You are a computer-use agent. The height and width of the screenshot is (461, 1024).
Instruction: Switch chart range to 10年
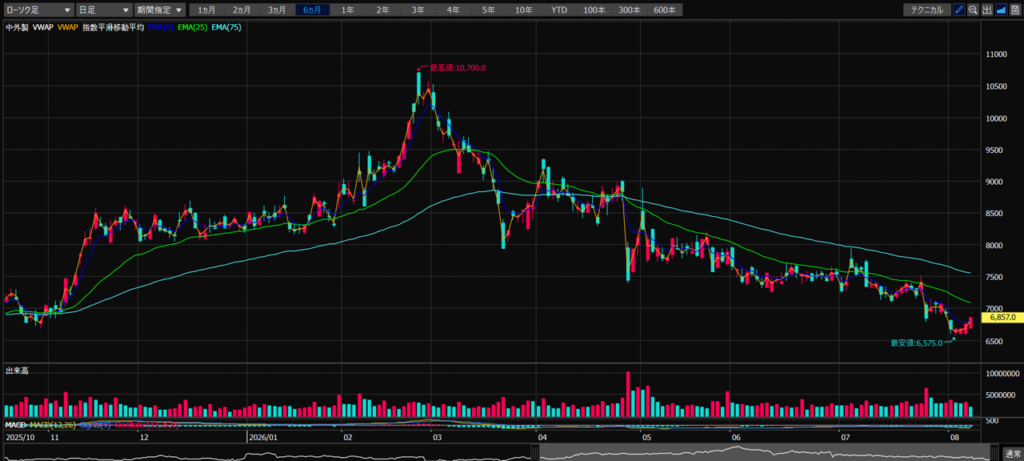pos(524,10)
